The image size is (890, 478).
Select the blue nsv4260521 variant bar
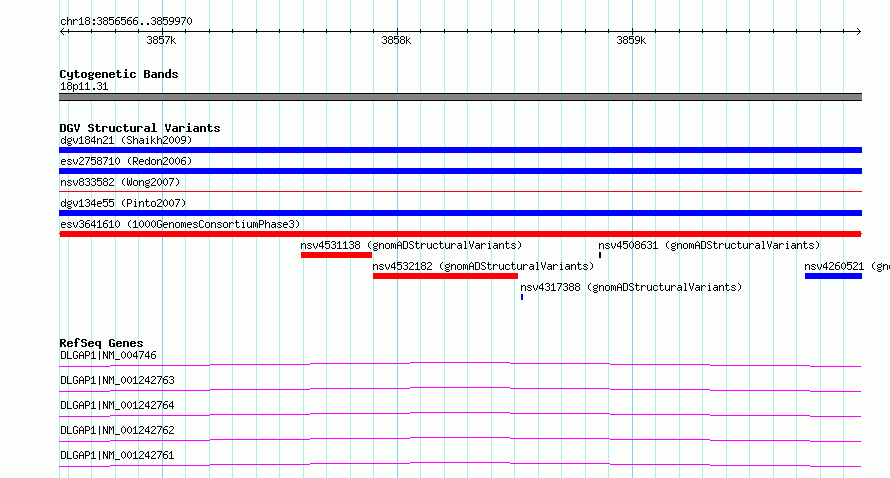[x=833, y=276]
